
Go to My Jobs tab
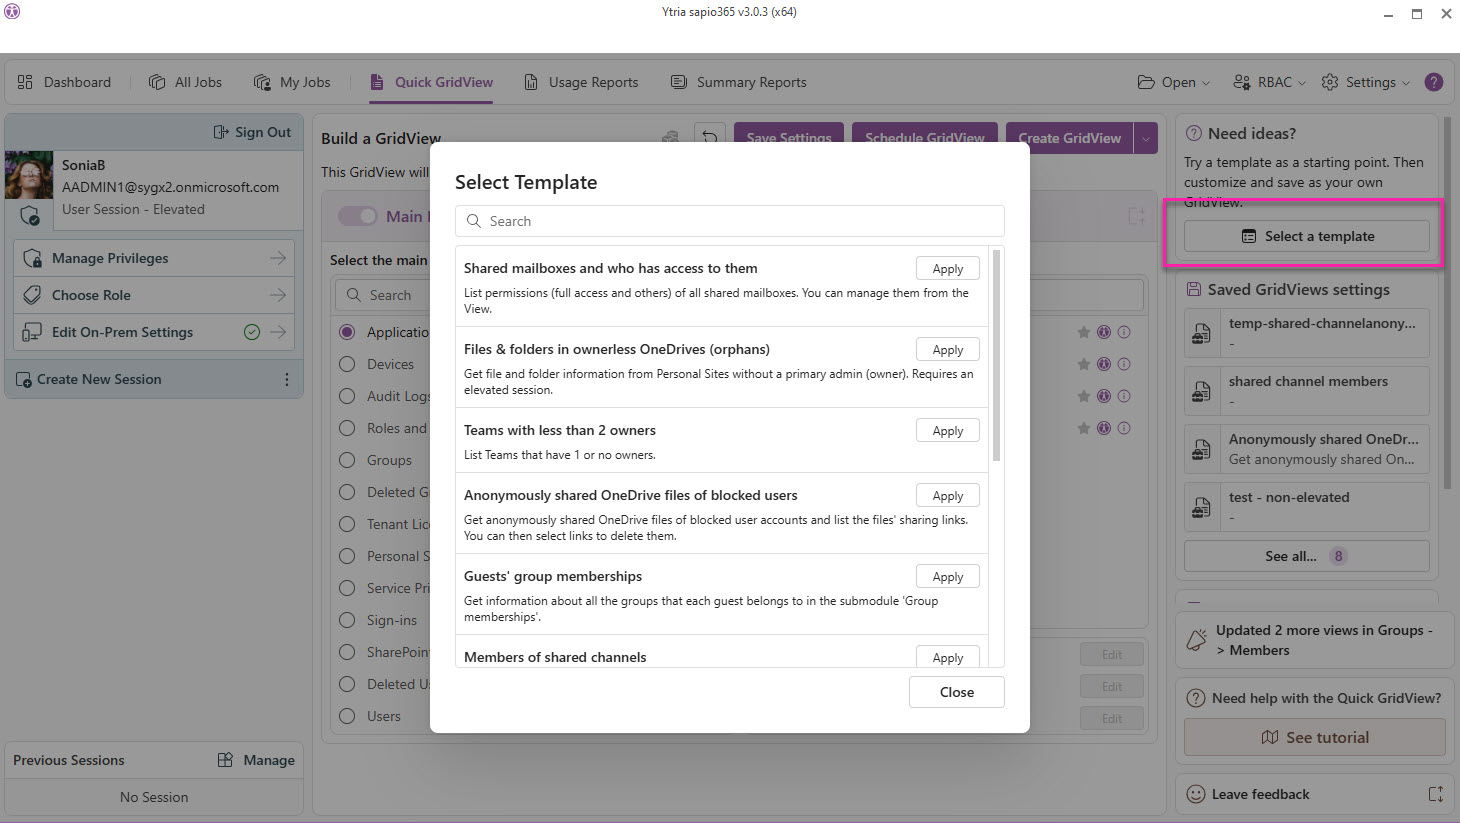tap(292, 82)
